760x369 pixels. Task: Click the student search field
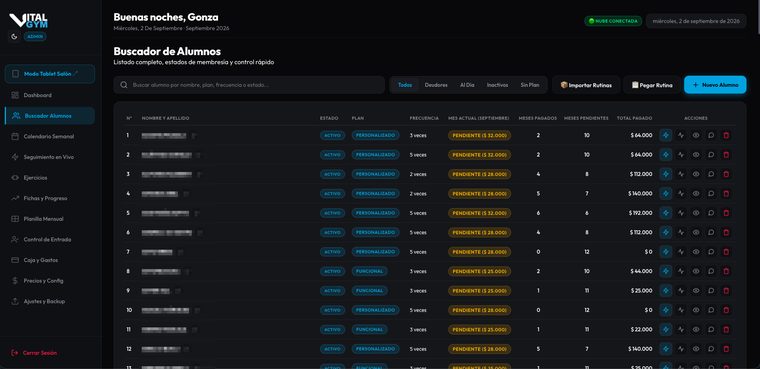point(249,85)
